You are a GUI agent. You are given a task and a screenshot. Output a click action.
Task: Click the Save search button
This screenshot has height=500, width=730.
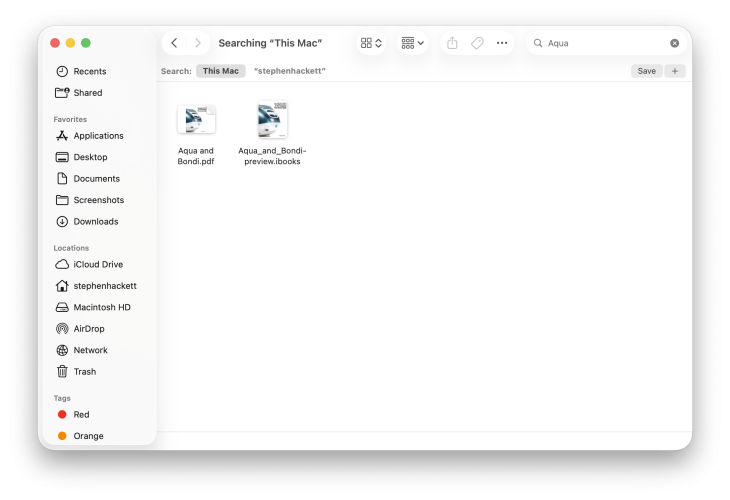click(646, 71)
